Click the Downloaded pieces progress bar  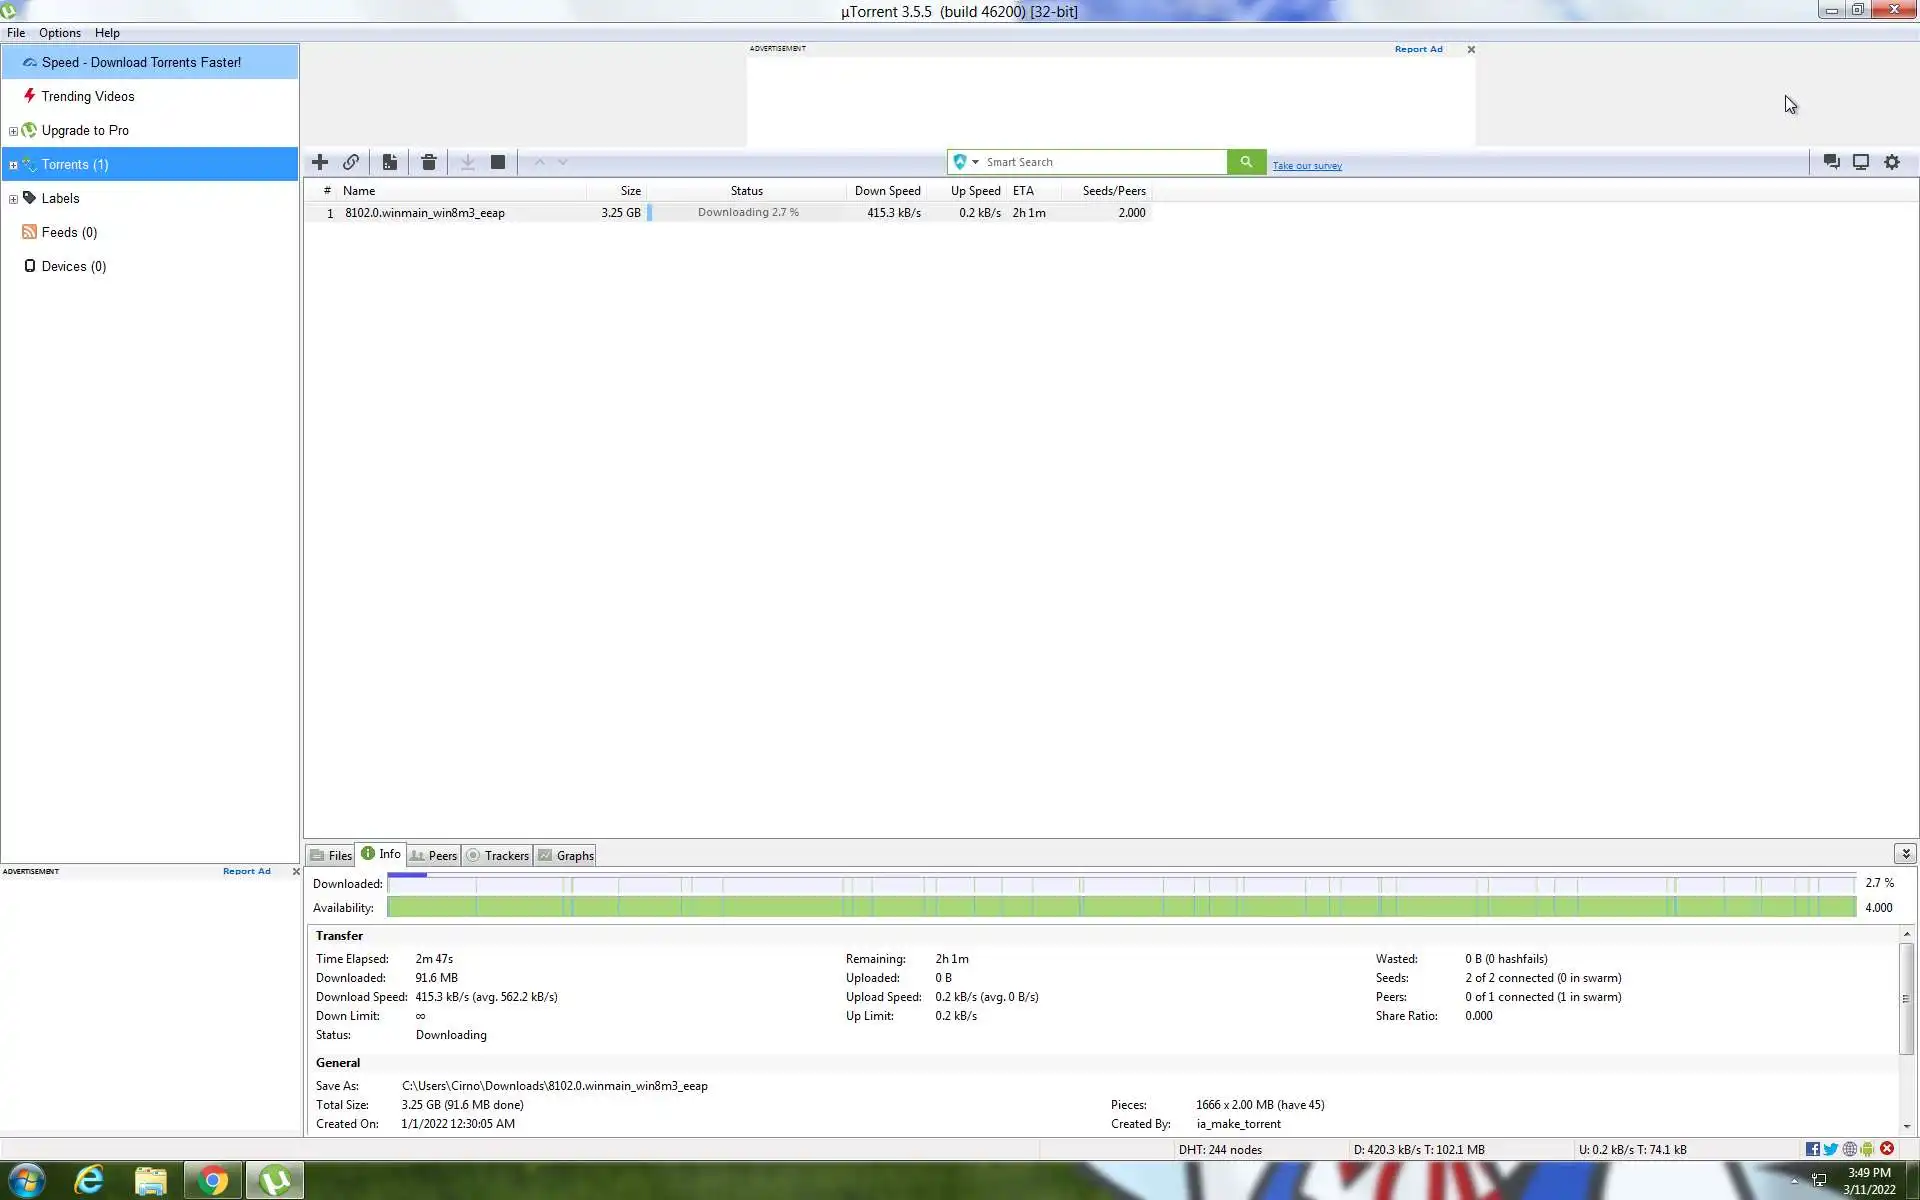(x=1120, y=884)
